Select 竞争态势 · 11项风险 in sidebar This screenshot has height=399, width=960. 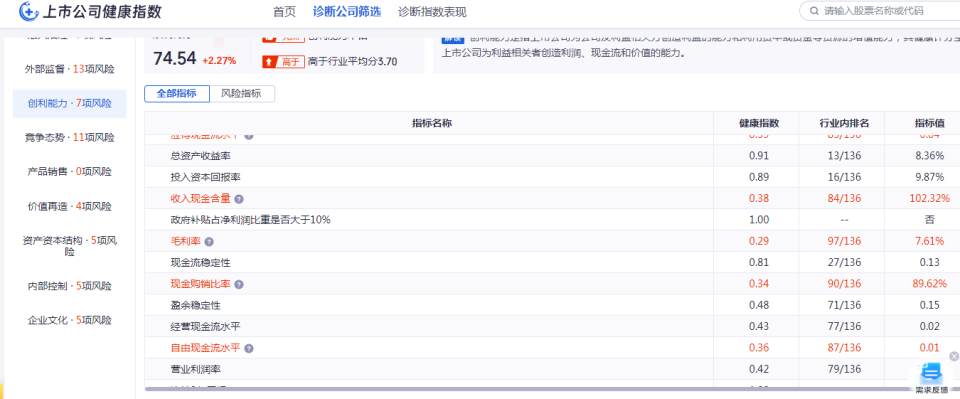[x=70, y=137]
